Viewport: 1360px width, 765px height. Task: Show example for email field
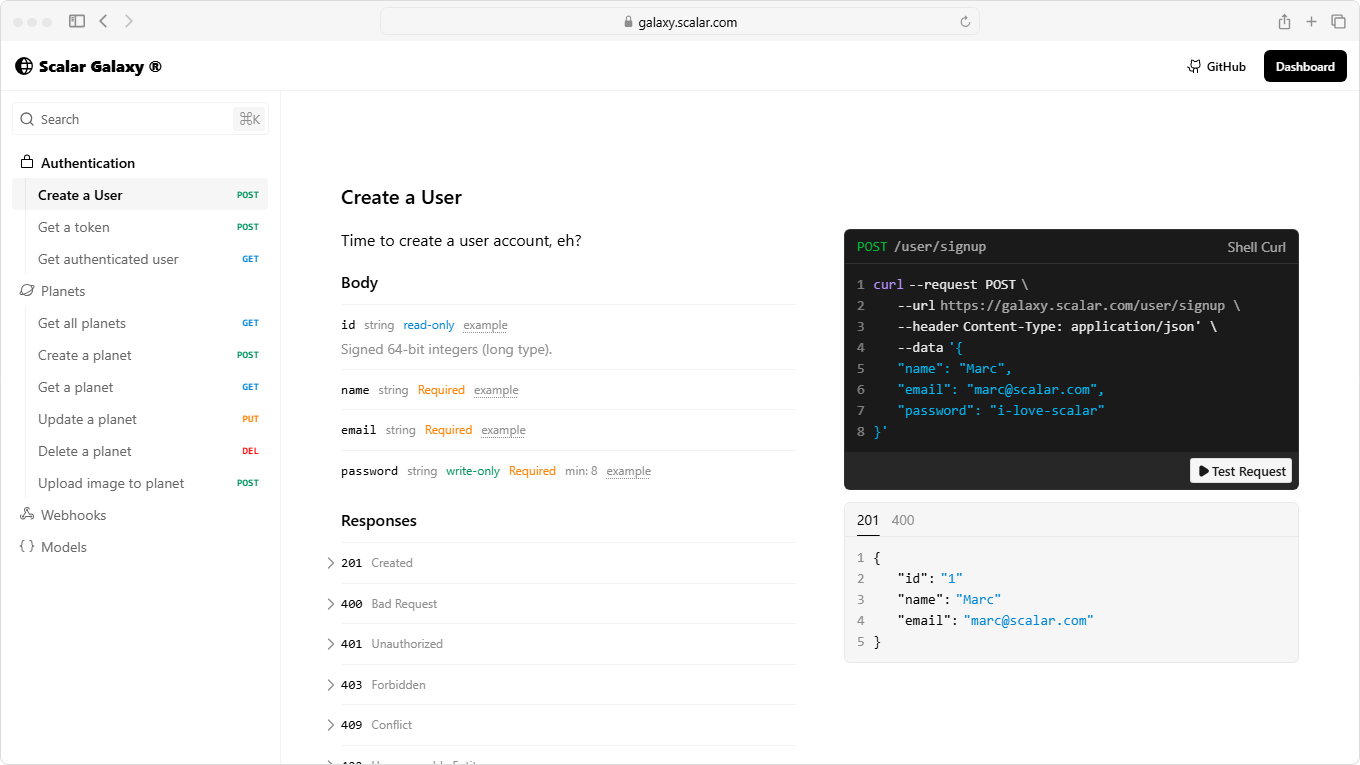coord(503,430)
